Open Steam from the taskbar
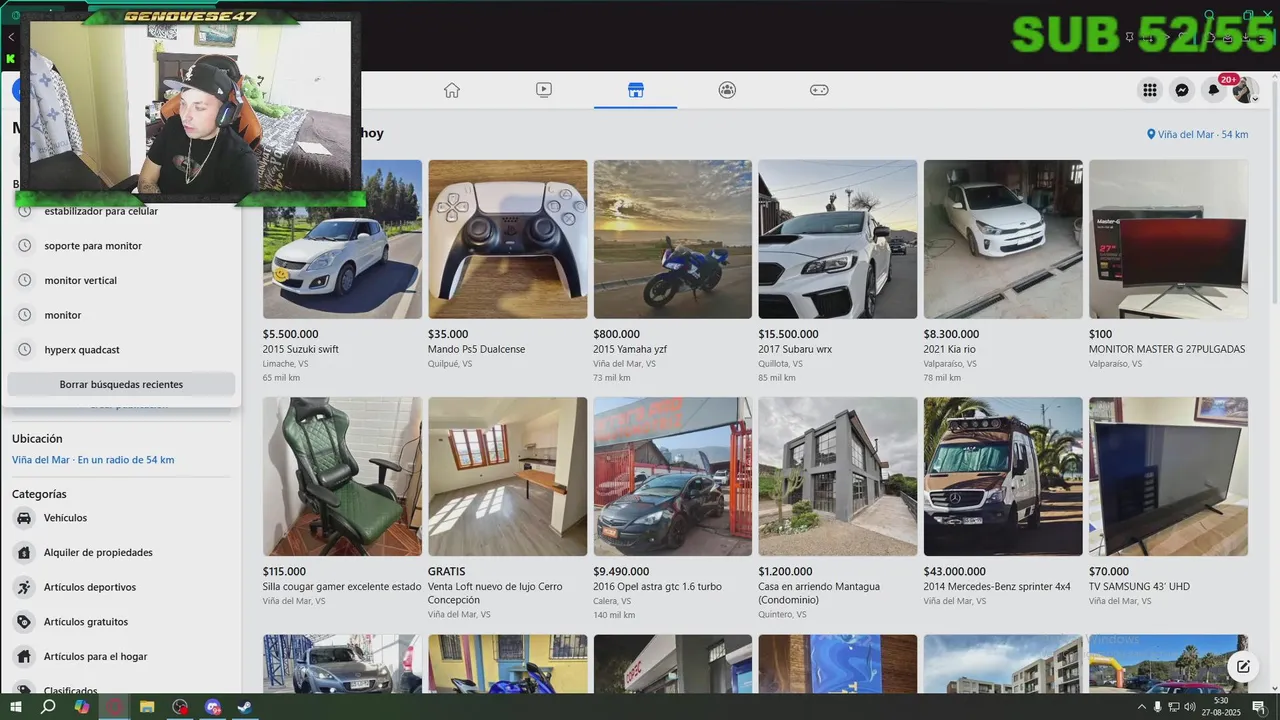This screenshot has height=720, width=1280. tap(245, 707)
